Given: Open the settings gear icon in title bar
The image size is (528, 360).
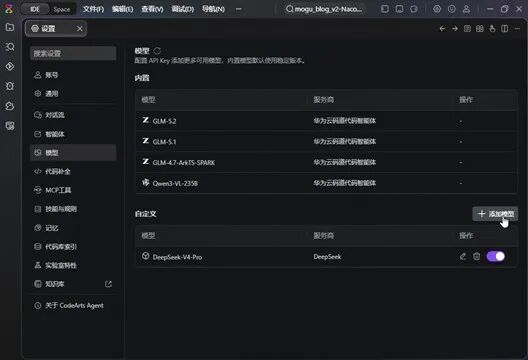Looking at the screenshot, I should 437,9.
